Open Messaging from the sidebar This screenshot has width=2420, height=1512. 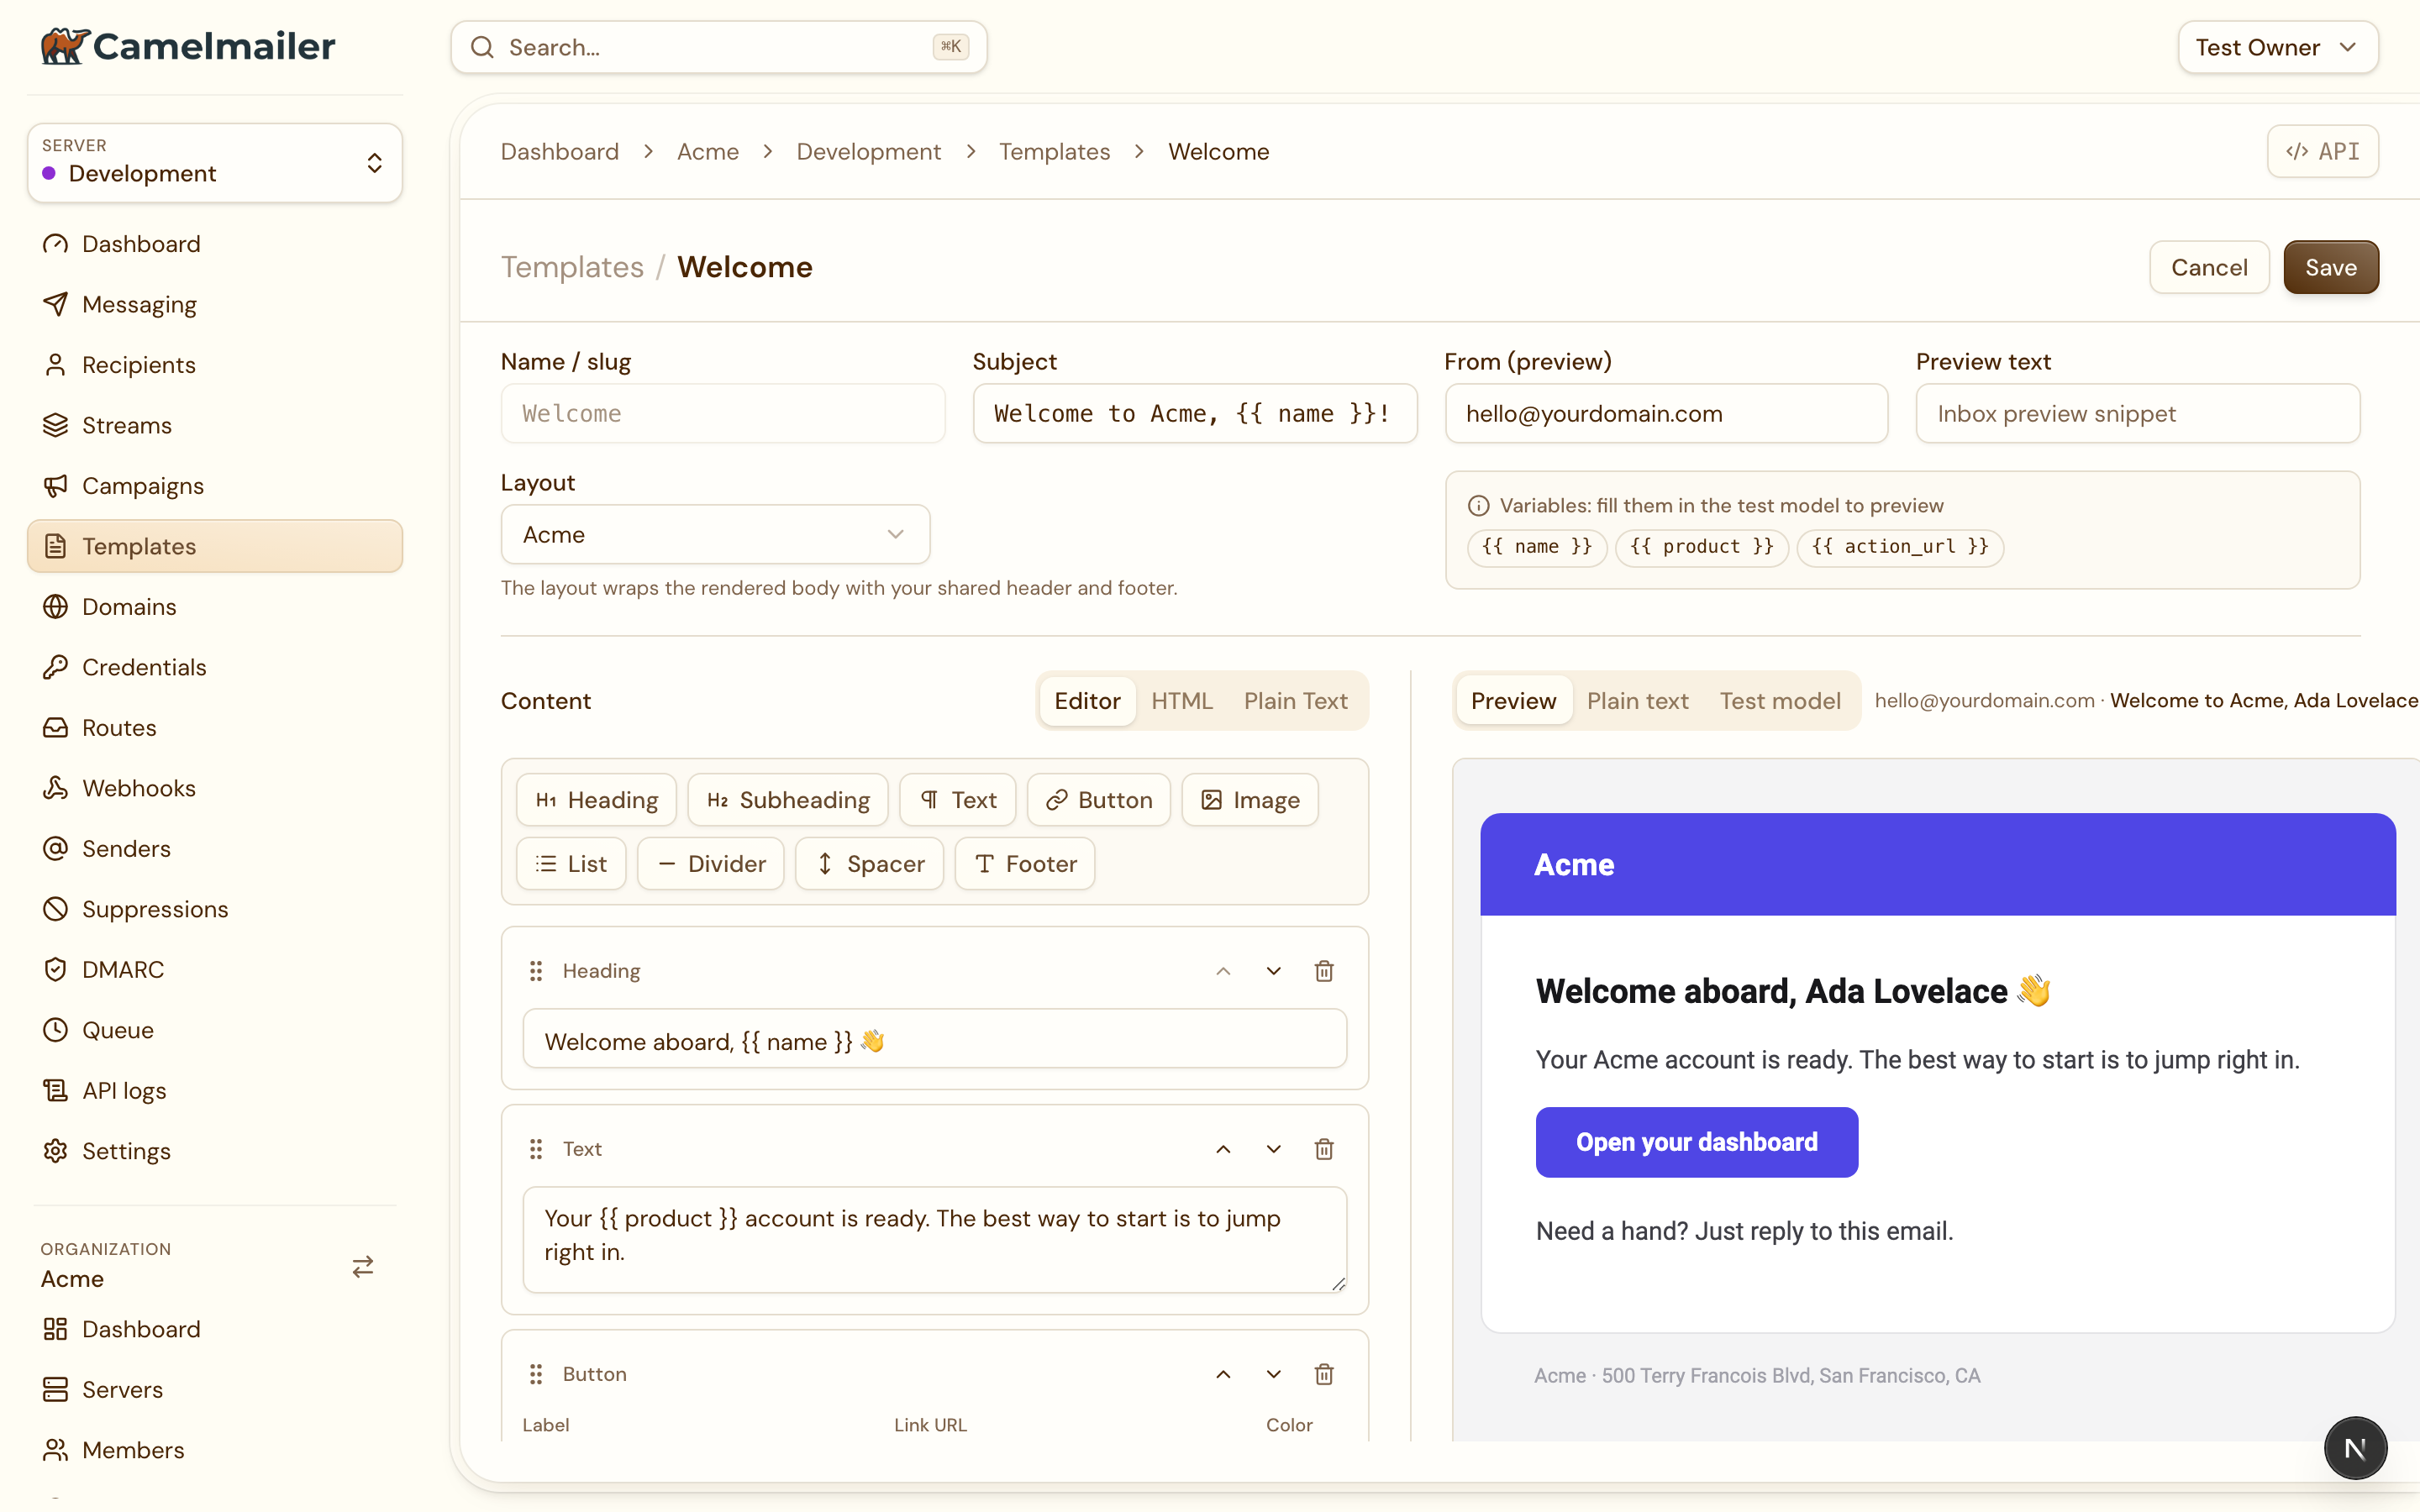coord(215,304)
